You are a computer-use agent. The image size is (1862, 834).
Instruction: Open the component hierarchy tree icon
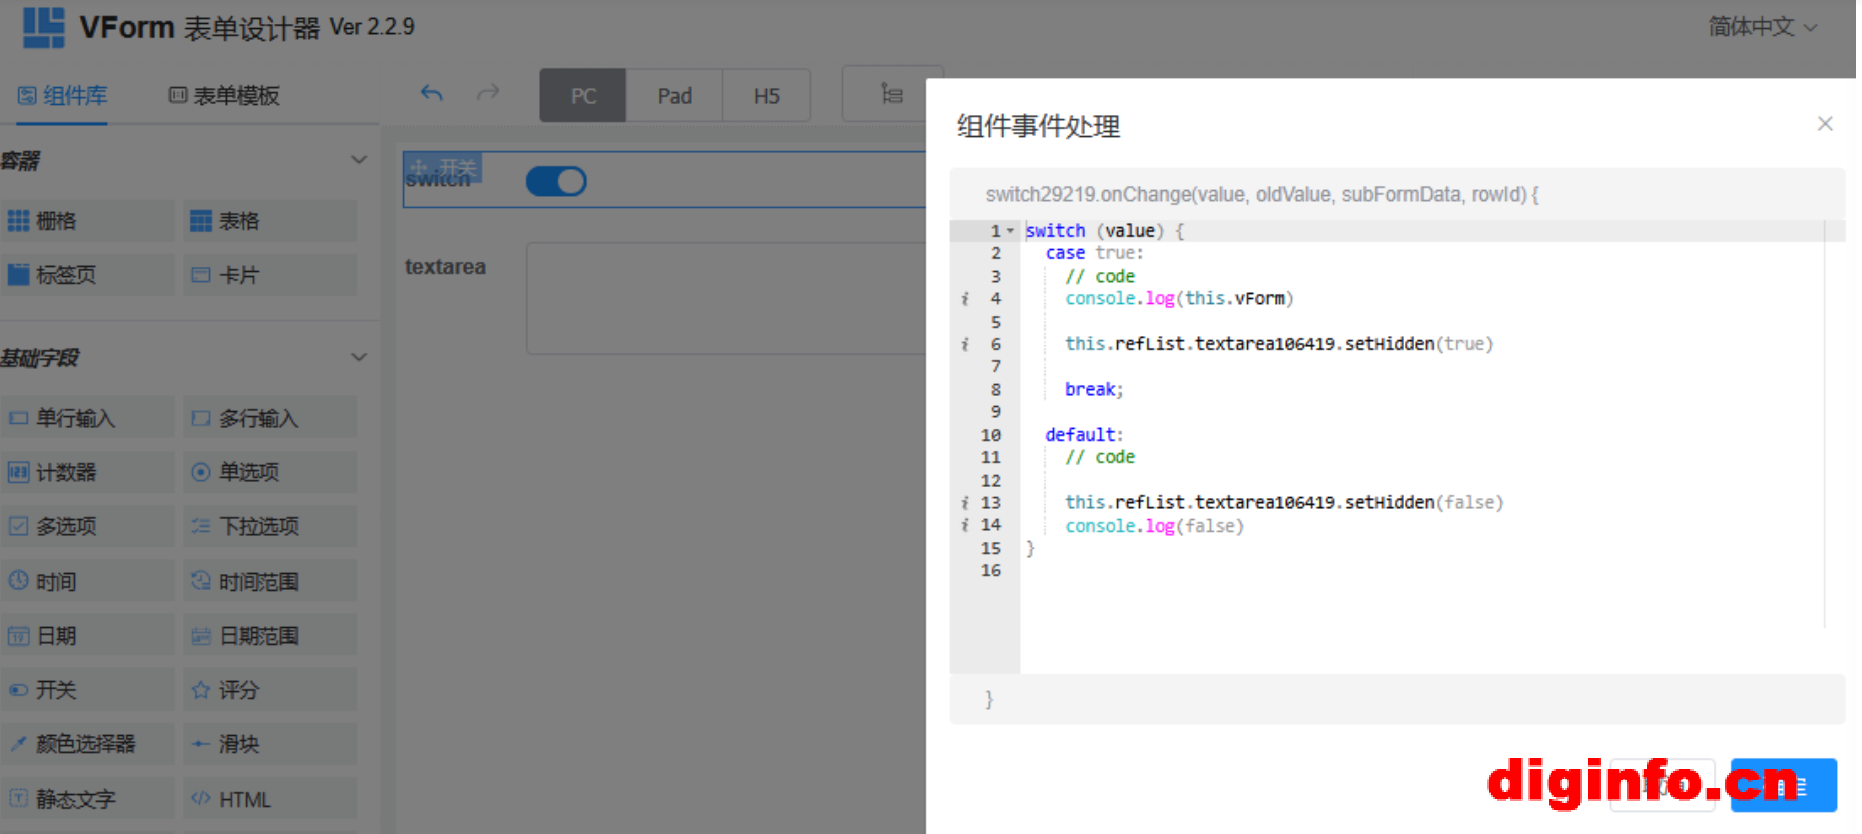[891, 94]
